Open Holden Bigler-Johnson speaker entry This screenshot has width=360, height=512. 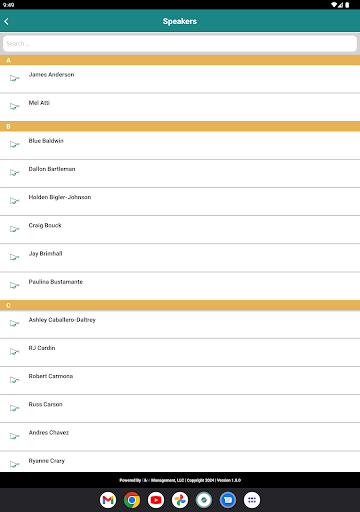(x=180, y=202)
